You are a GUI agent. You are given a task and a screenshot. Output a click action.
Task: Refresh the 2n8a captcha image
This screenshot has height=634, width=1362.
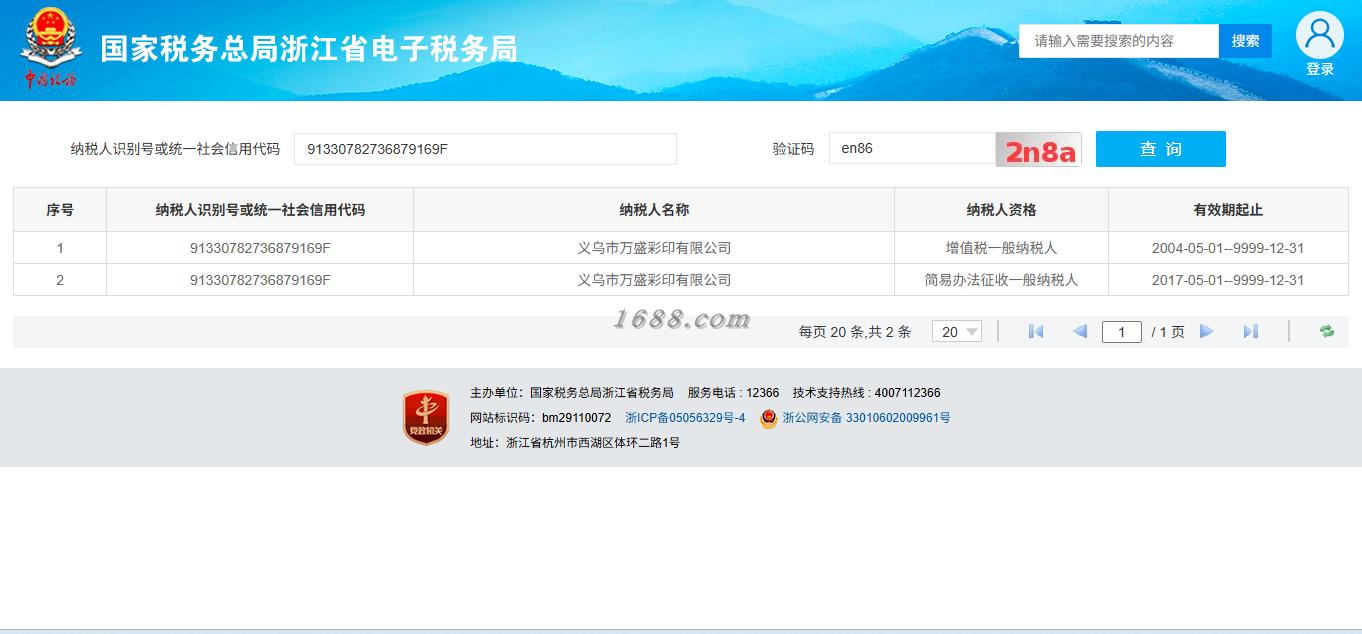click(x=1038, y=150)
